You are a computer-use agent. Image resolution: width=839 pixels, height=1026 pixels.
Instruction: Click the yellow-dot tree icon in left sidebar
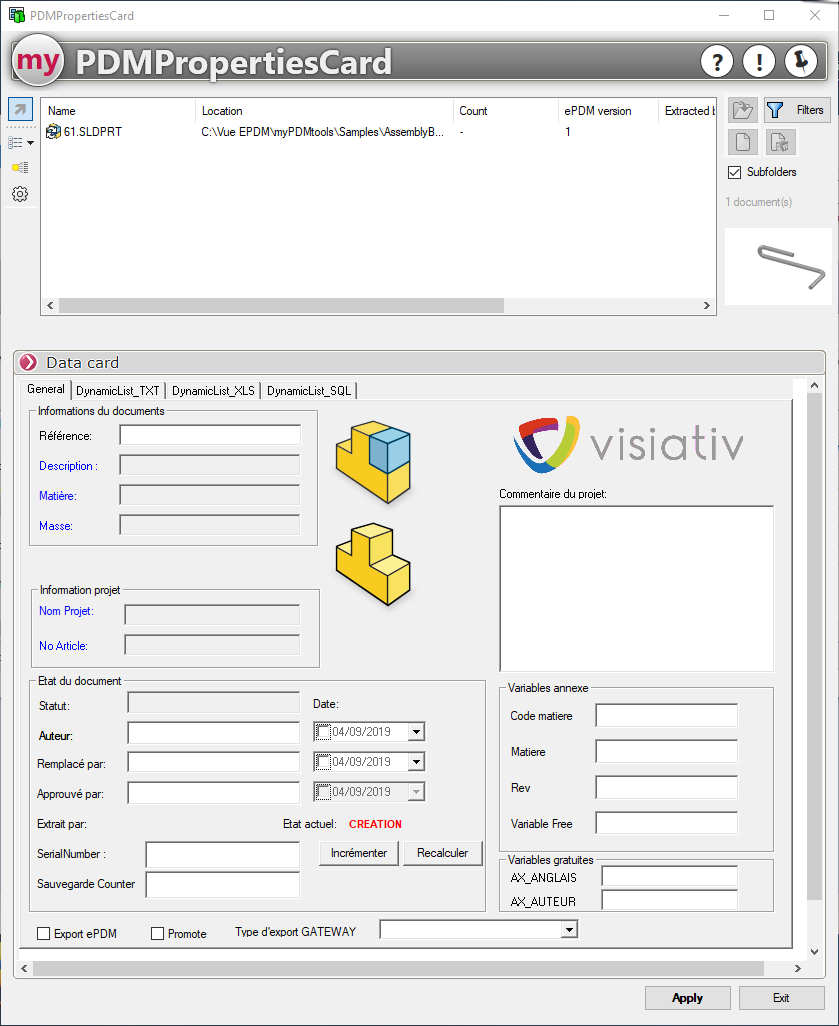(20, 167)
